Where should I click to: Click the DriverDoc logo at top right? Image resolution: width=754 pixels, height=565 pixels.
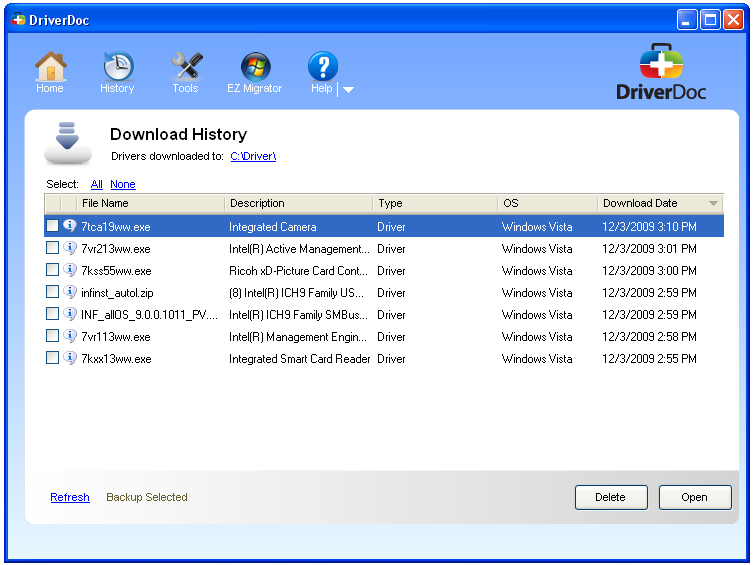(x=661, y=72)
